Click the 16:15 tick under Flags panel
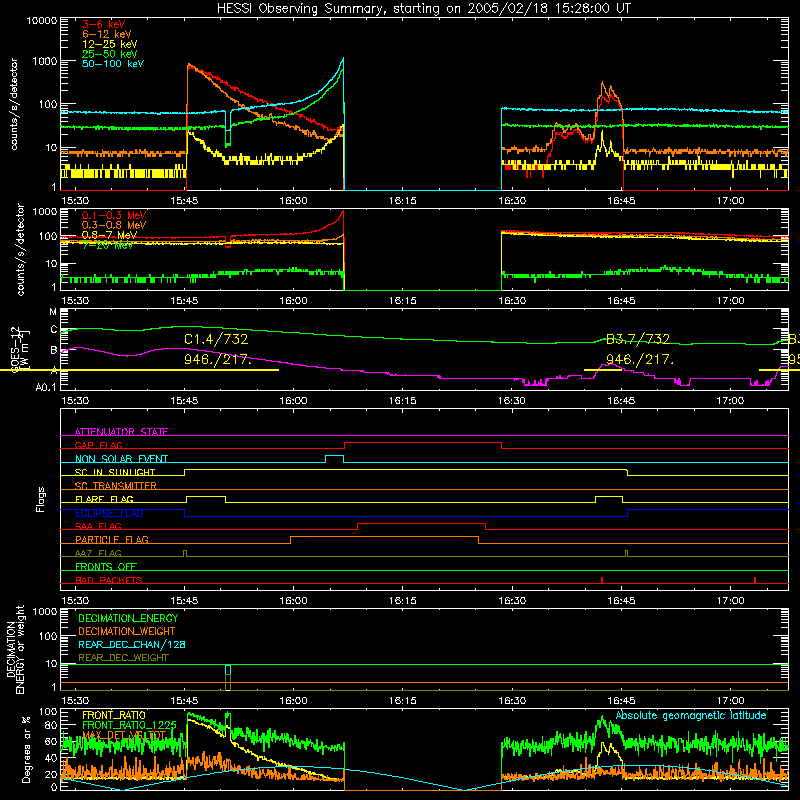The width and height of the screenshot is (800, 800). tap(402, 601)
